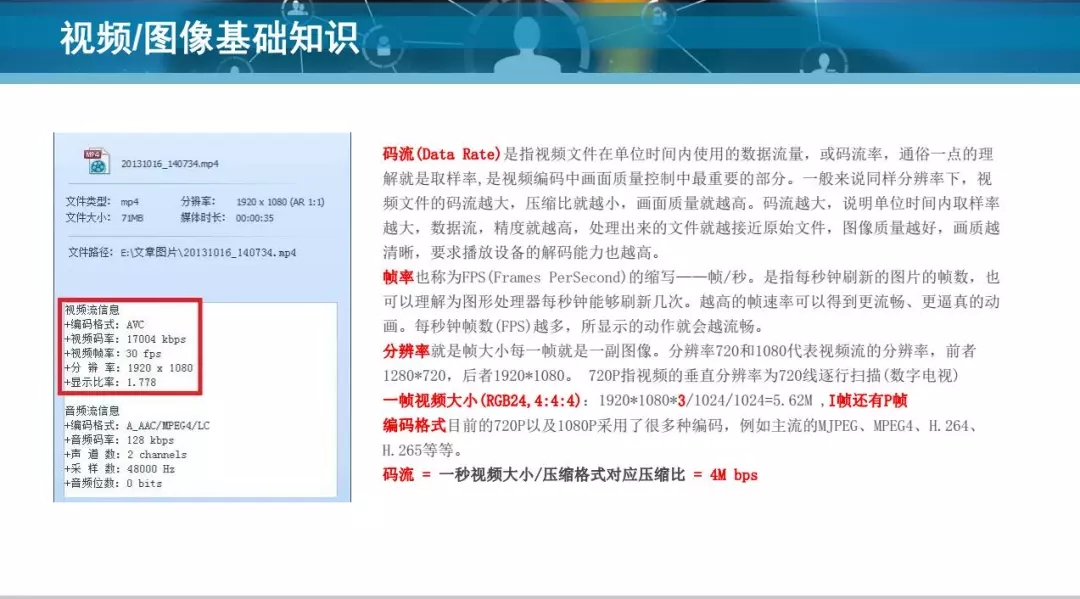Click the red 码流(Data Rate) heading
1080x599 pixels.
tap(442, 155)
